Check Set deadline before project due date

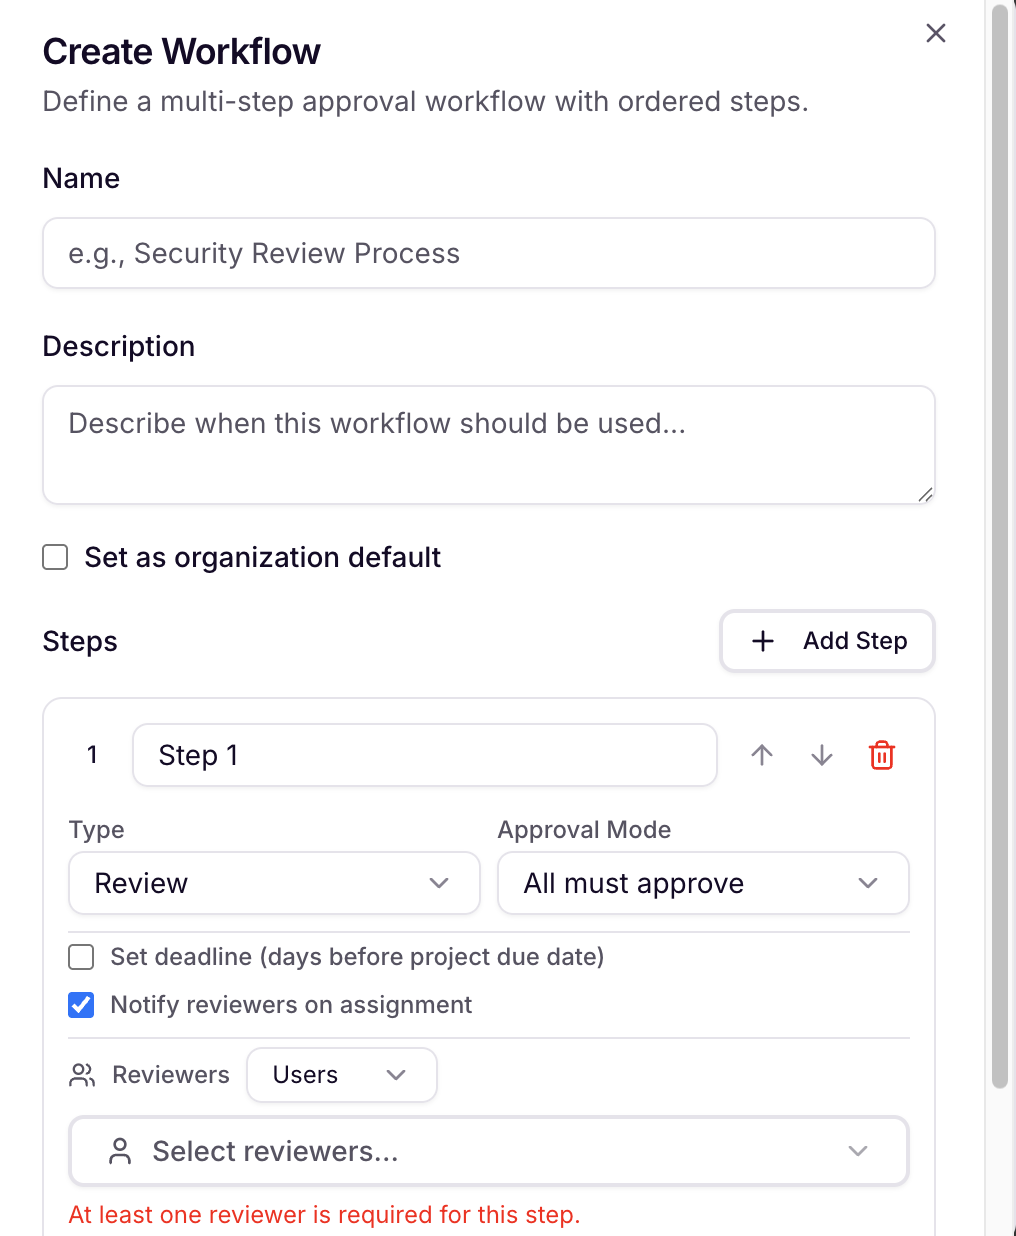(81, 957)
